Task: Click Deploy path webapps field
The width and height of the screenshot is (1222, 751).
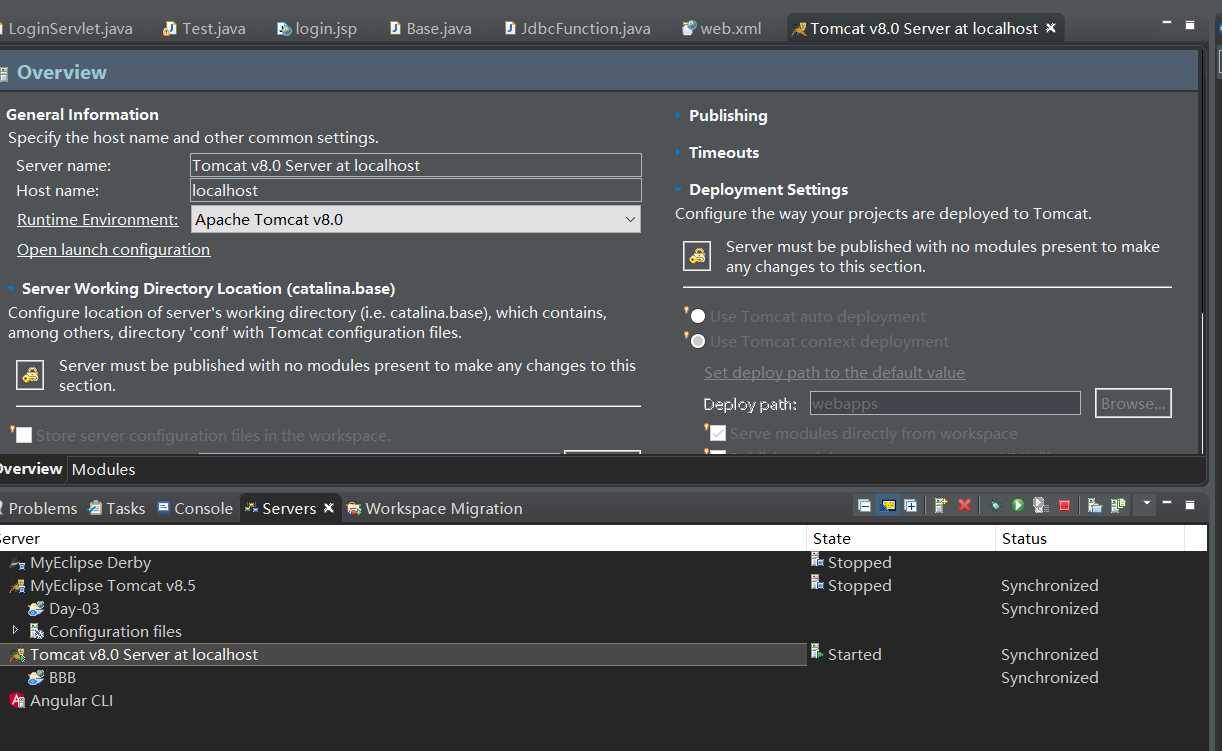Action: click(x=944, y=403)
